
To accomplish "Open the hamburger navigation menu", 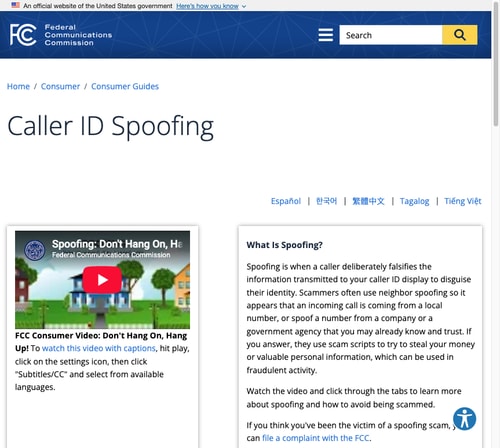I will [325, 35].
